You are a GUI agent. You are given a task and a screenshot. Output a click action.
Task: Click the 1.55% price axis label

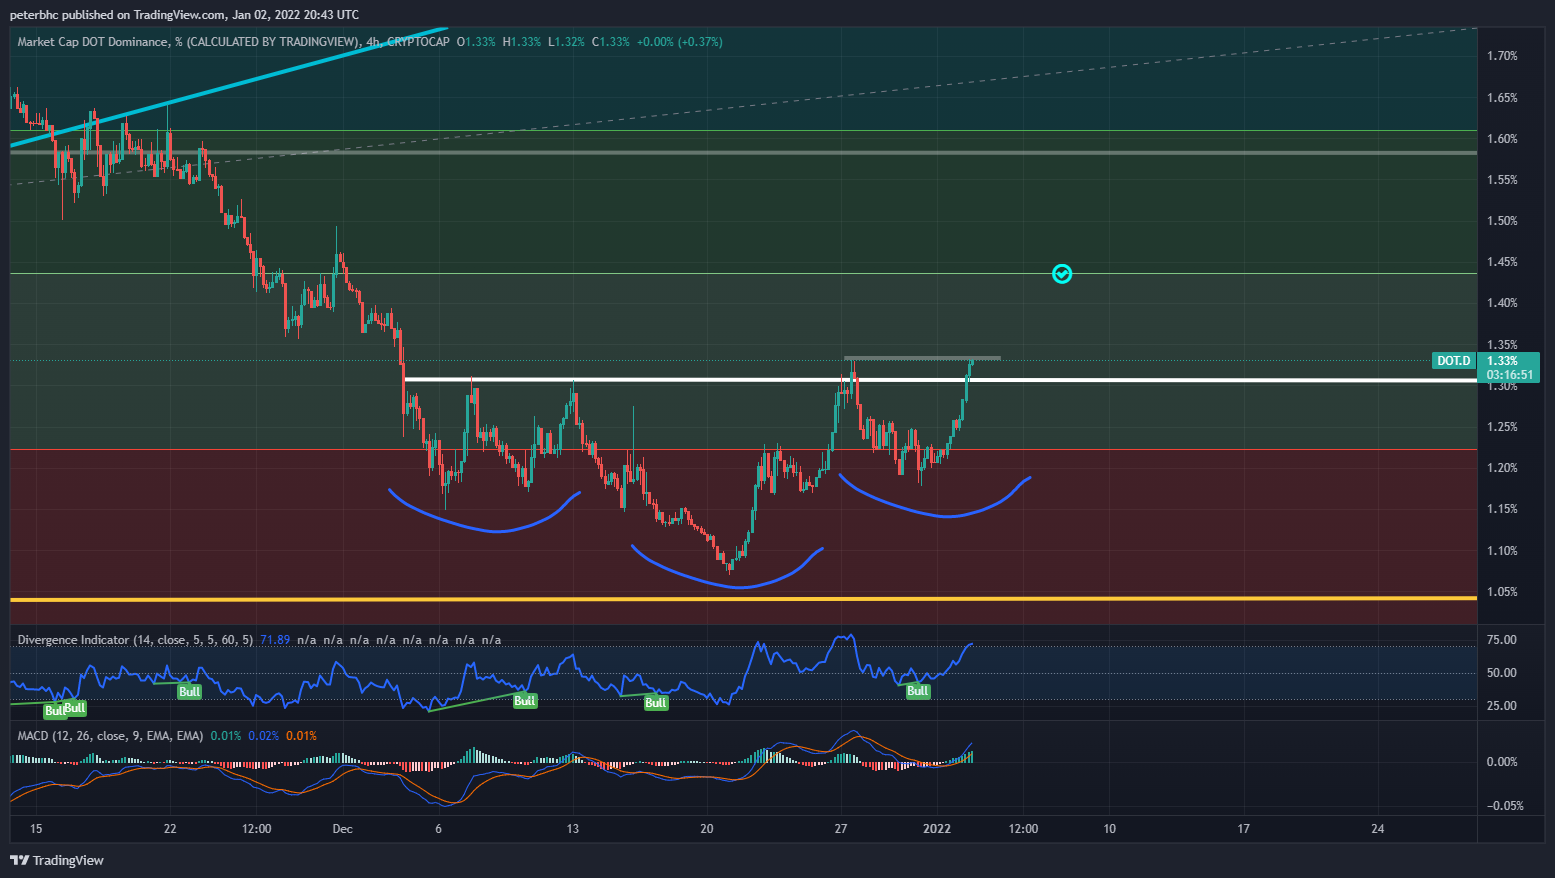click(1502, 180)
